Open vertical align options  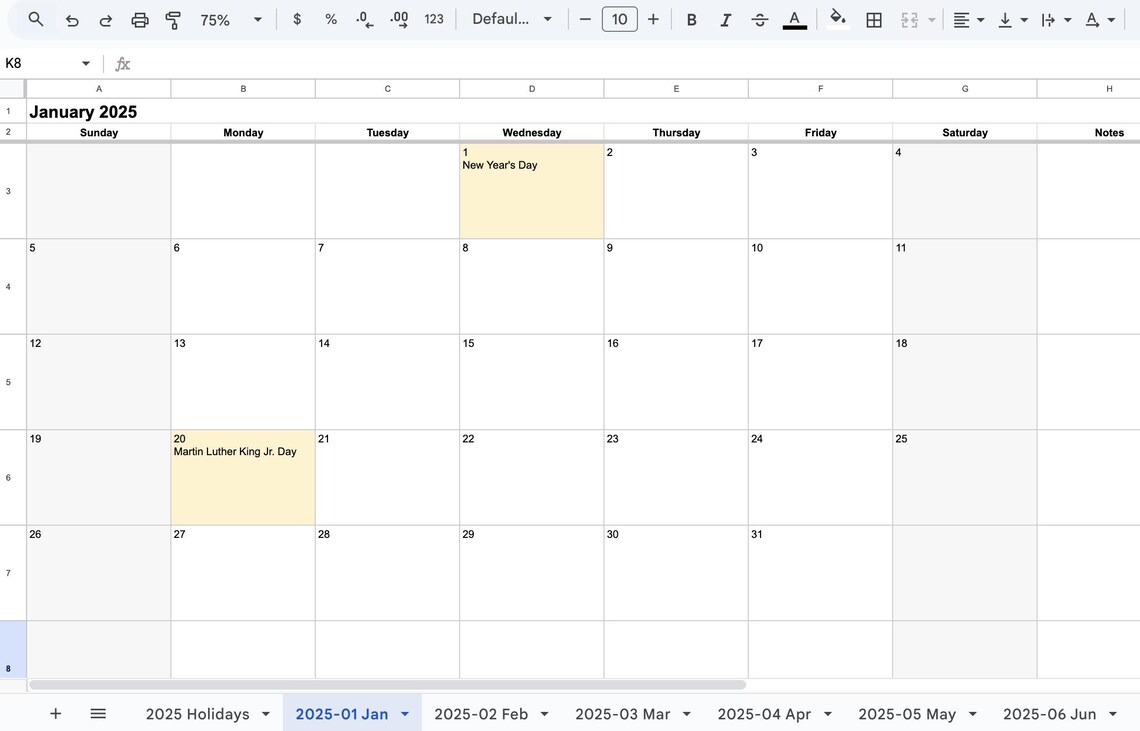(1012, 20)
